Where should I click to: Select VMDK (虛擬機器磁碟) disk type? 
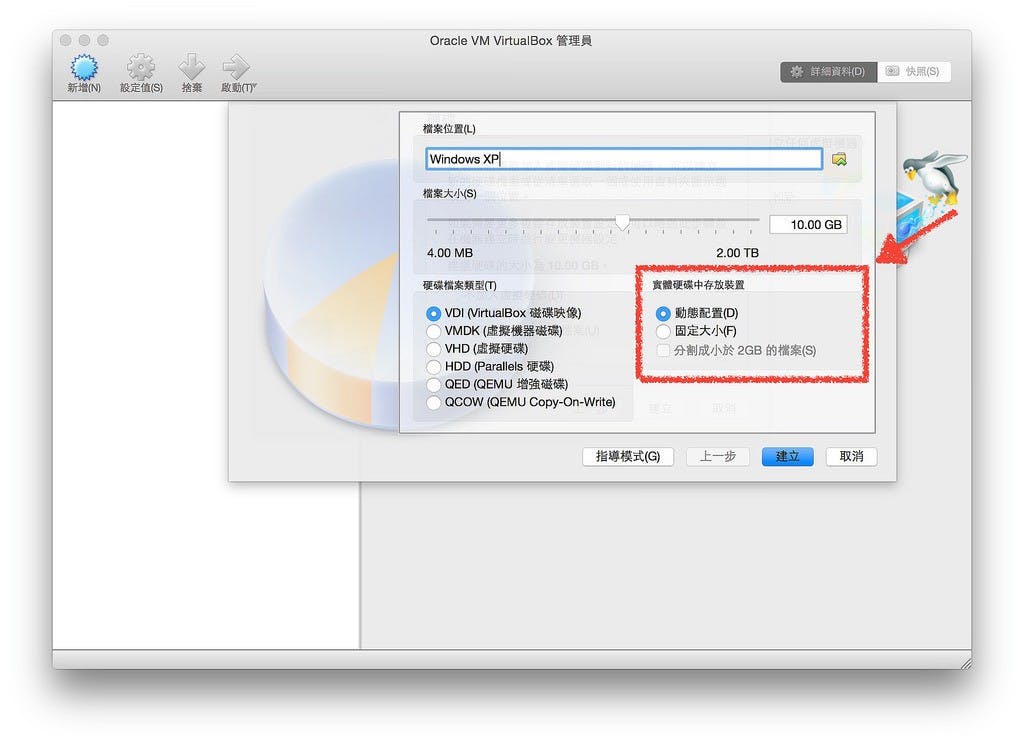[x=433, y=331]
